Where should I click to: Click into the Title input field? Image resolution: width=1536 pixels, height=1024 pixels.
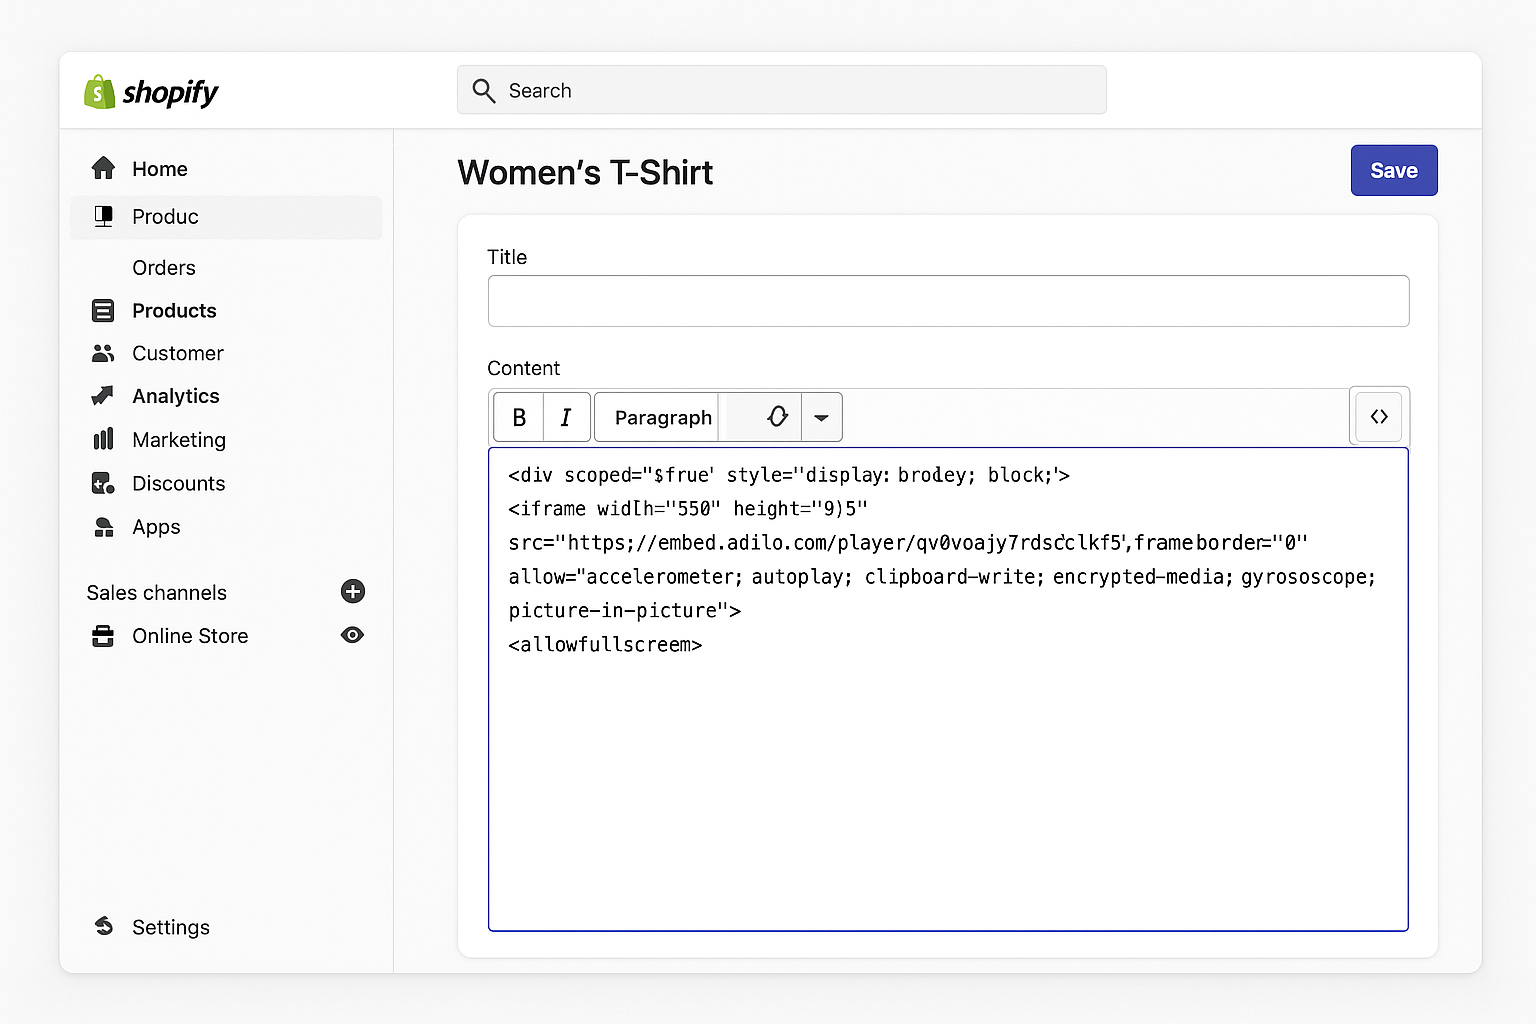pyautogui.click(x=948, y=301)
